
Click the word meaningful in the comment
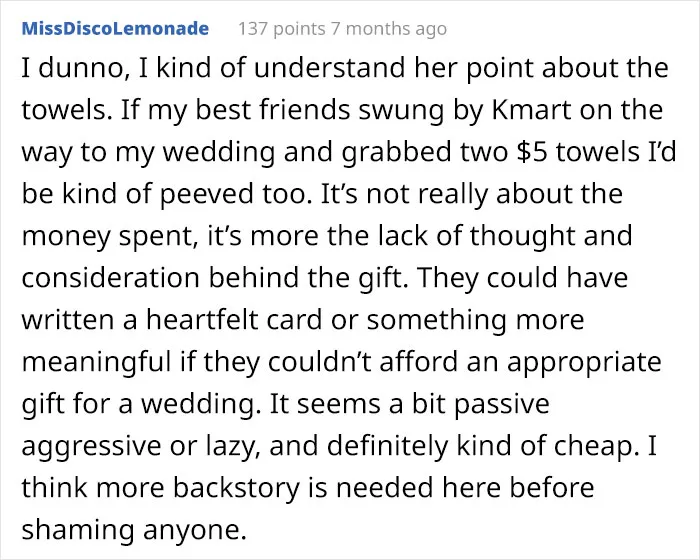point(96,363)
